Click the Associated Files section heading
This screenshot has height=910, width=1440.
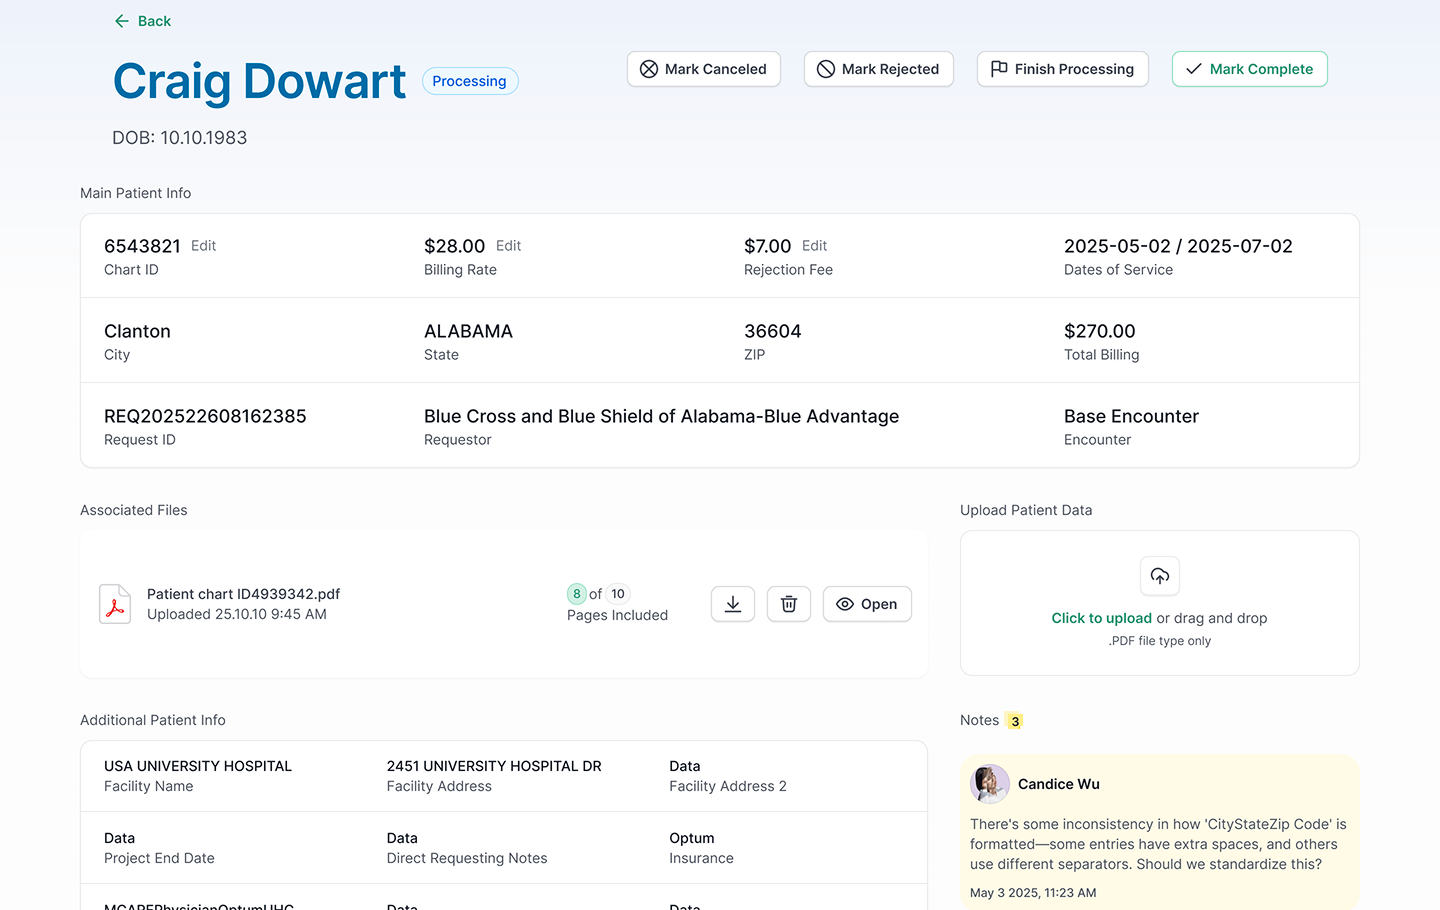[x=134, y=510]
